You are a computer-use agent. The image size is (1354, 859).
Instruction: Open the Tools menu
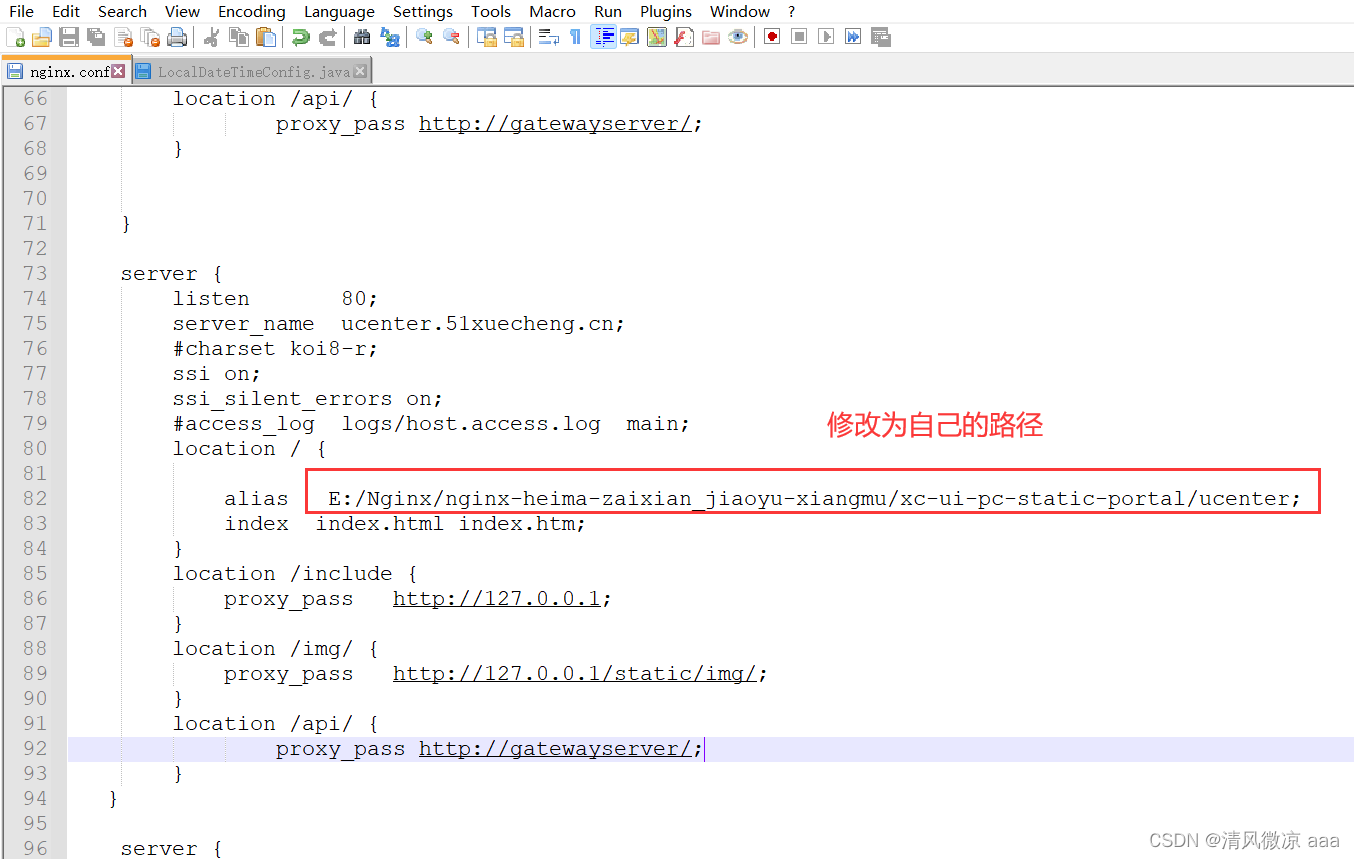point(491,12)
